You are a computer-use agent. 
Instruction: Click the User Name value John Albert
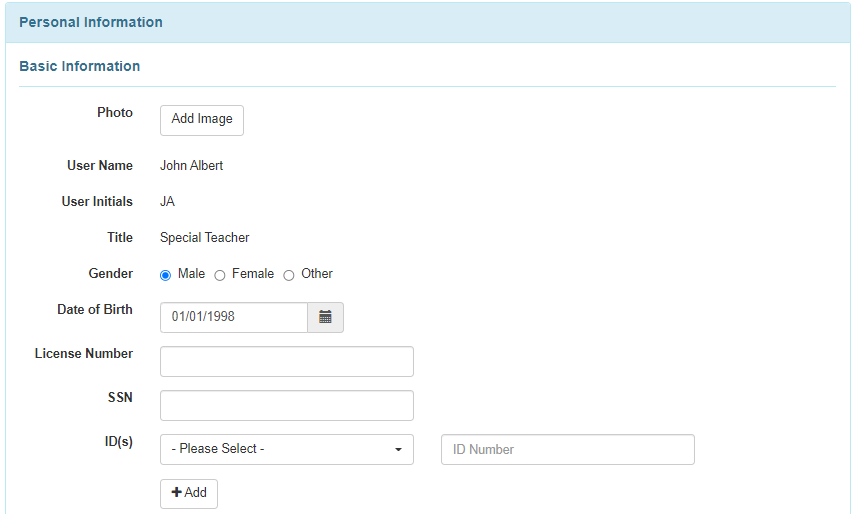[x=192, y=166]
